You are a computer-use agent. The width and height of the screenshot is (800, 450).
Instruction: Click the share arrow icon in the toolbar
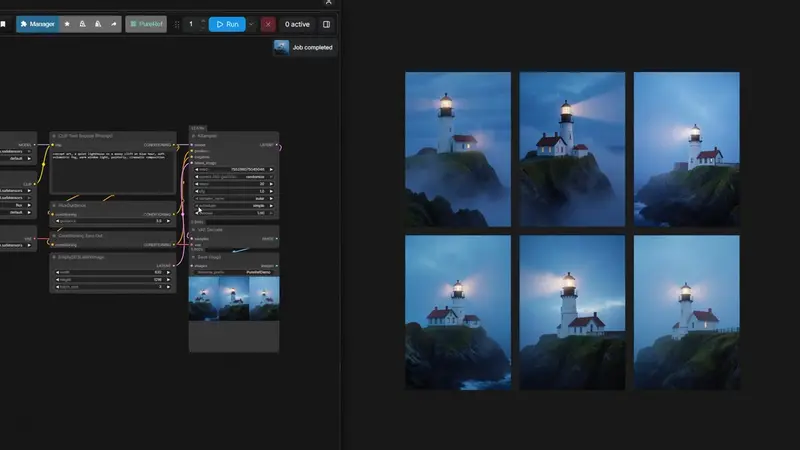pyautogui.click(x=113, y=24)
